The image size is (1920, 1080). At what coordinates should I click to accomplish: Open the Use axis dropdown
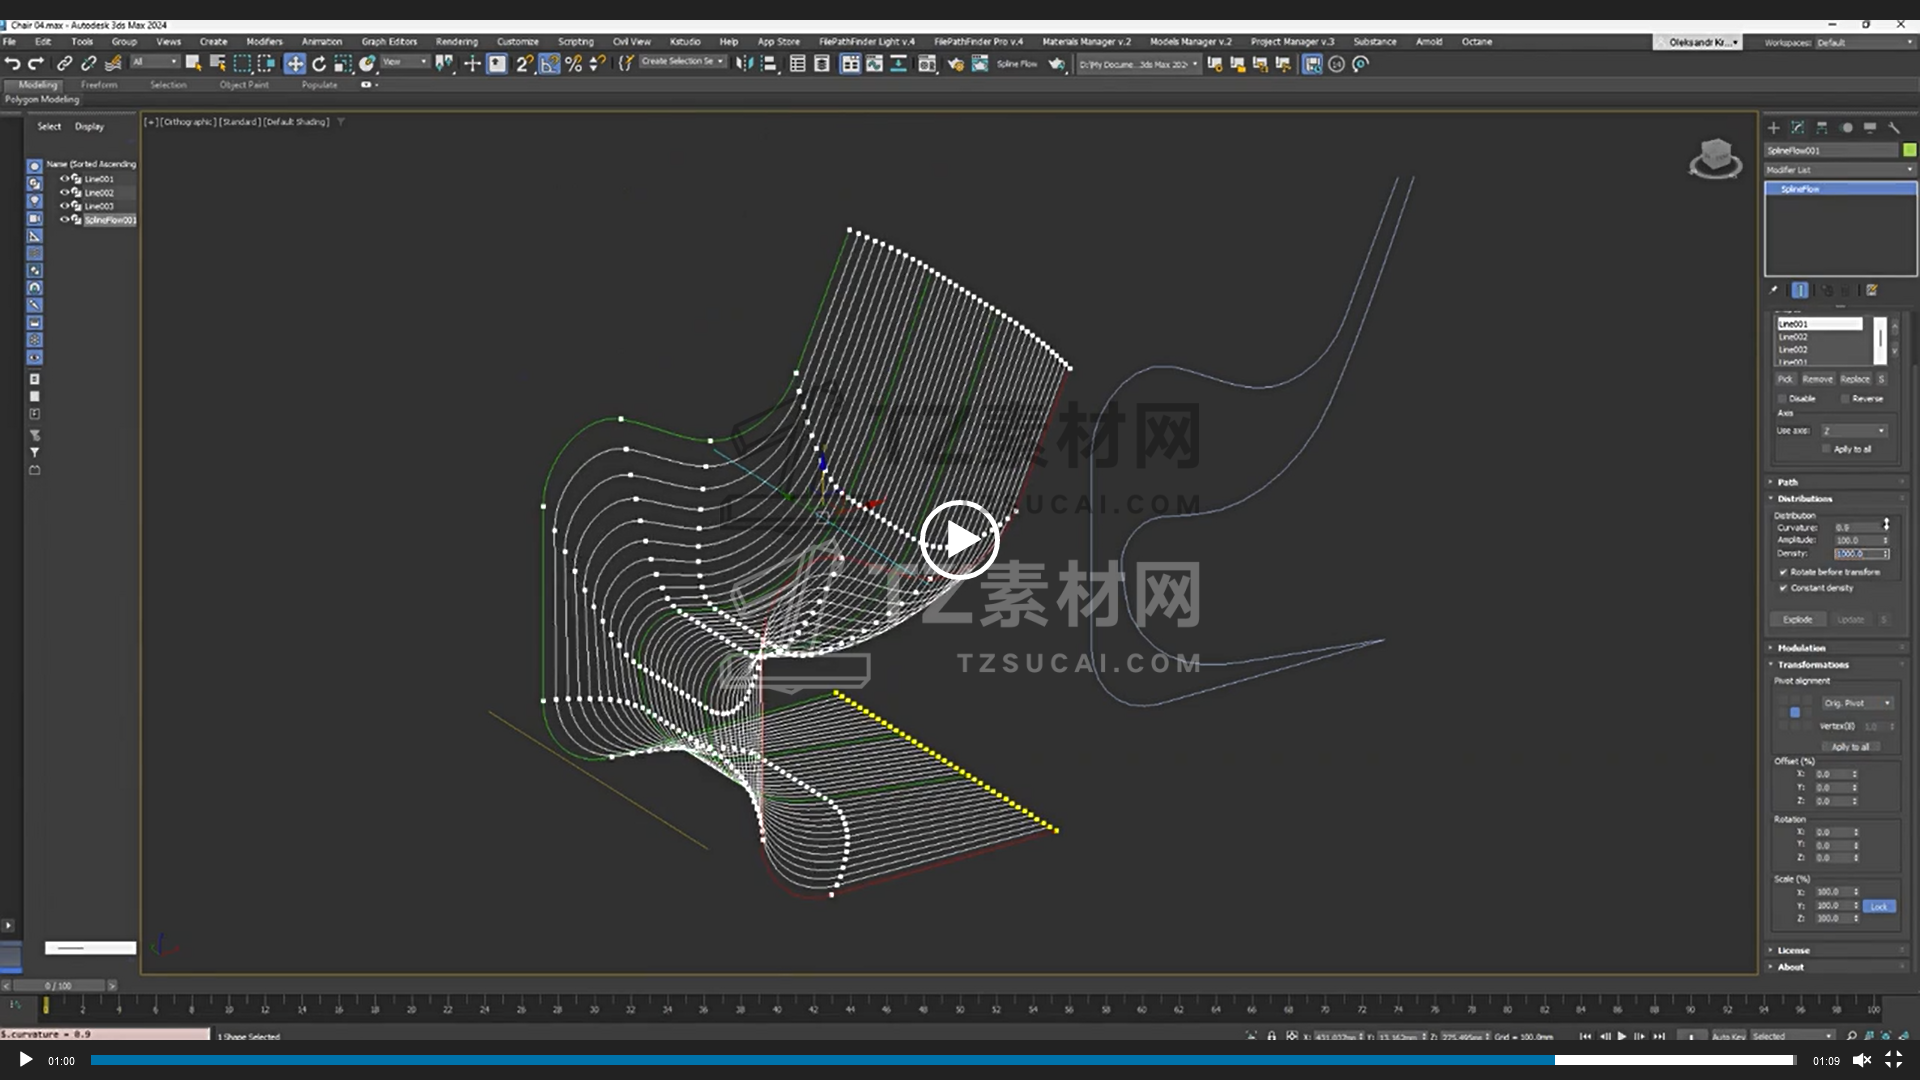[1854, 431]
